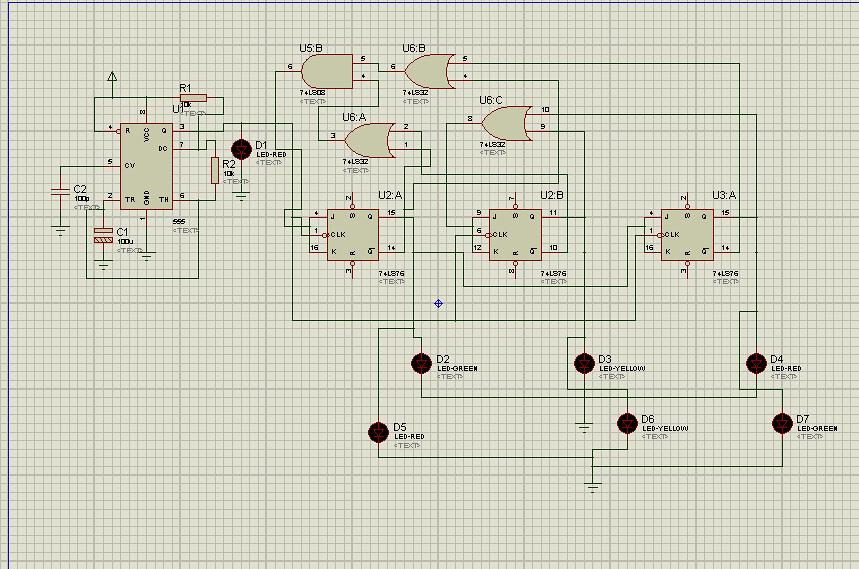Image resolution: width=859 pixels, height=569 pixels.
Task: Click the ground symbol below LED D1
Action: (241, 196)
